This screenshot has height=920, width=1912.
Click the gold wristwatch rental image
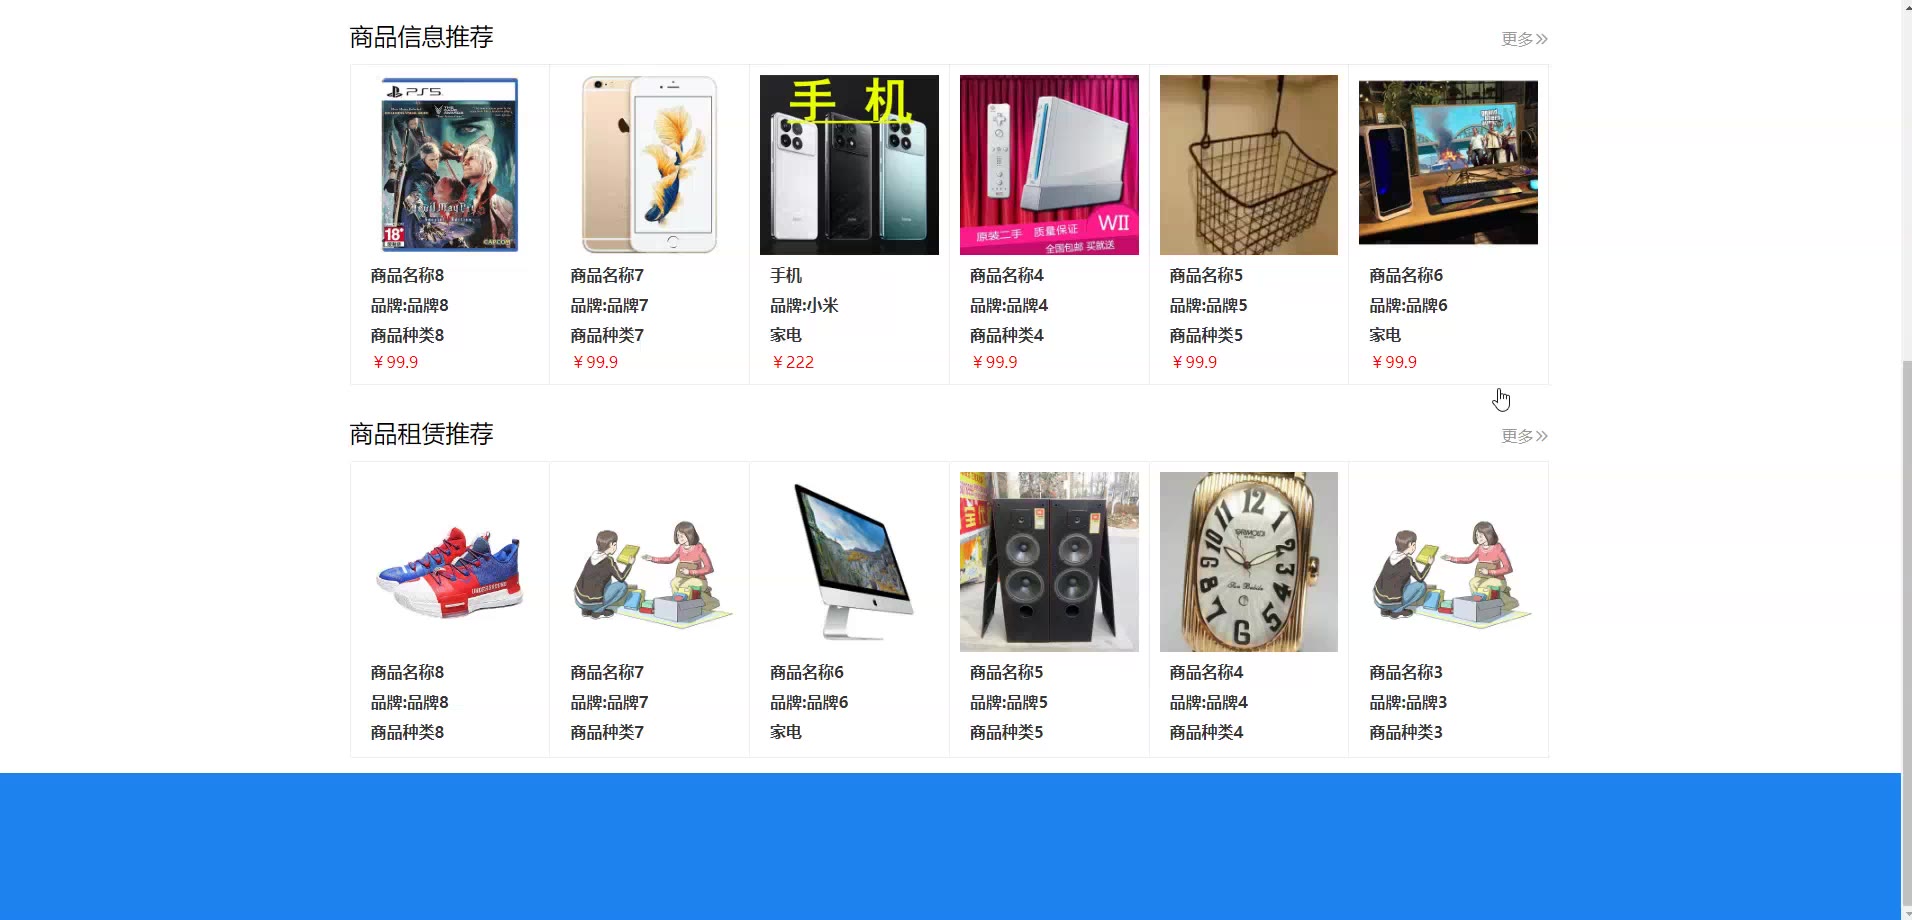(1248, 562)
